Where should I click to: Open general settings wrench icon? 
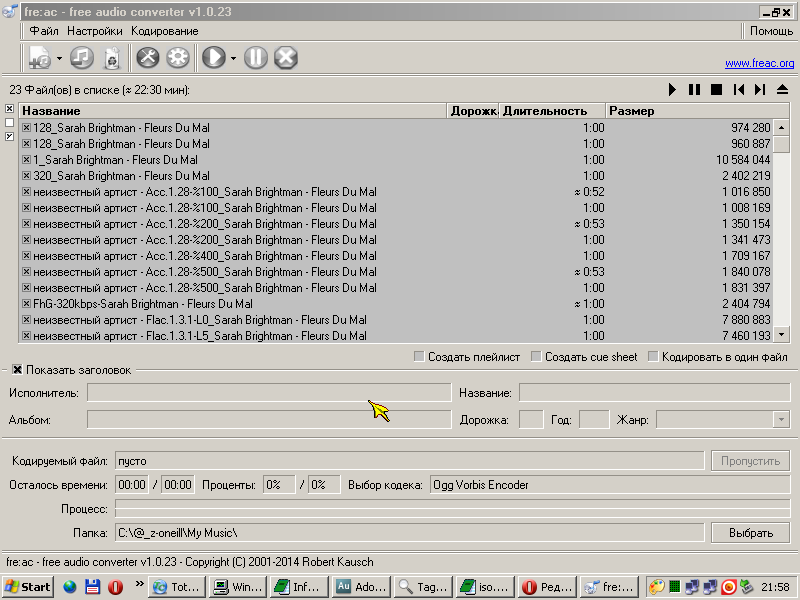pyautogui.click(x=148, y=58)
